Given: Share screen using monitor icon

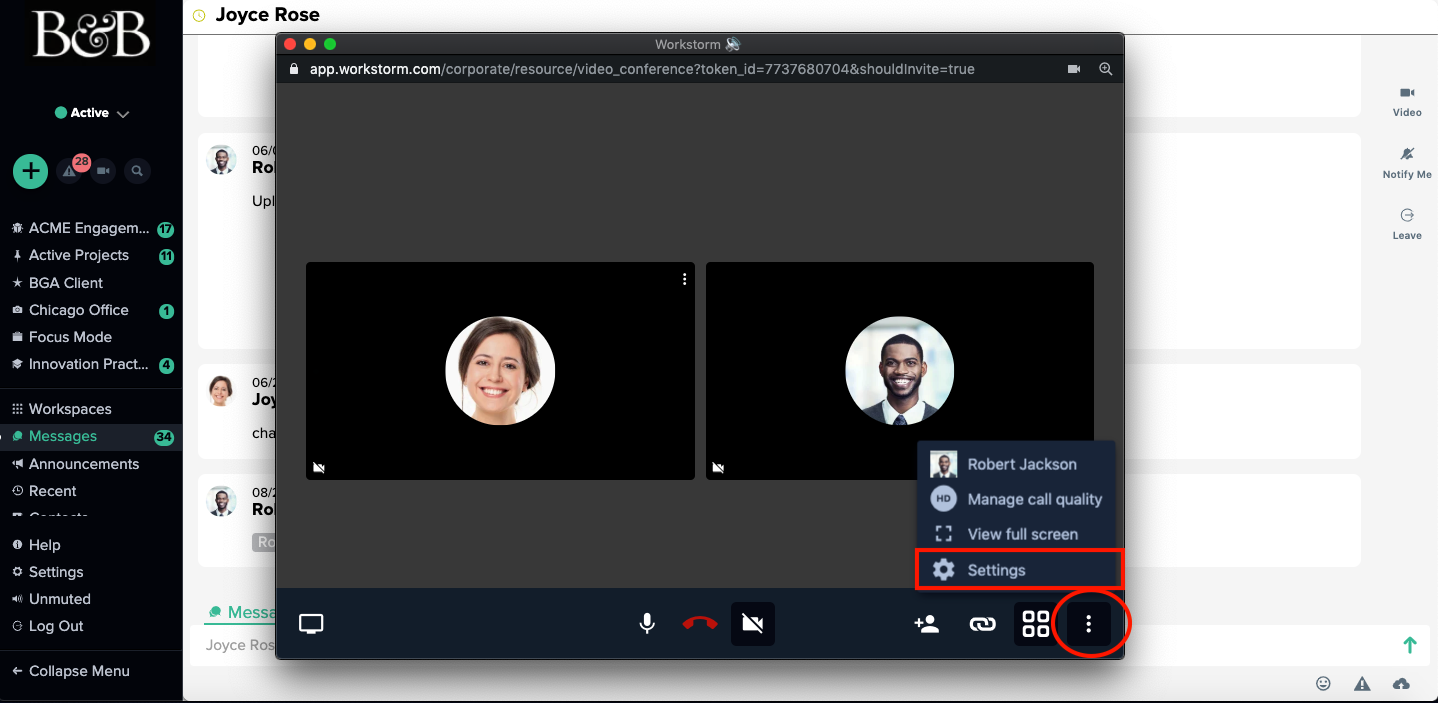Looking at the screenshot, I should click(311, 624).
